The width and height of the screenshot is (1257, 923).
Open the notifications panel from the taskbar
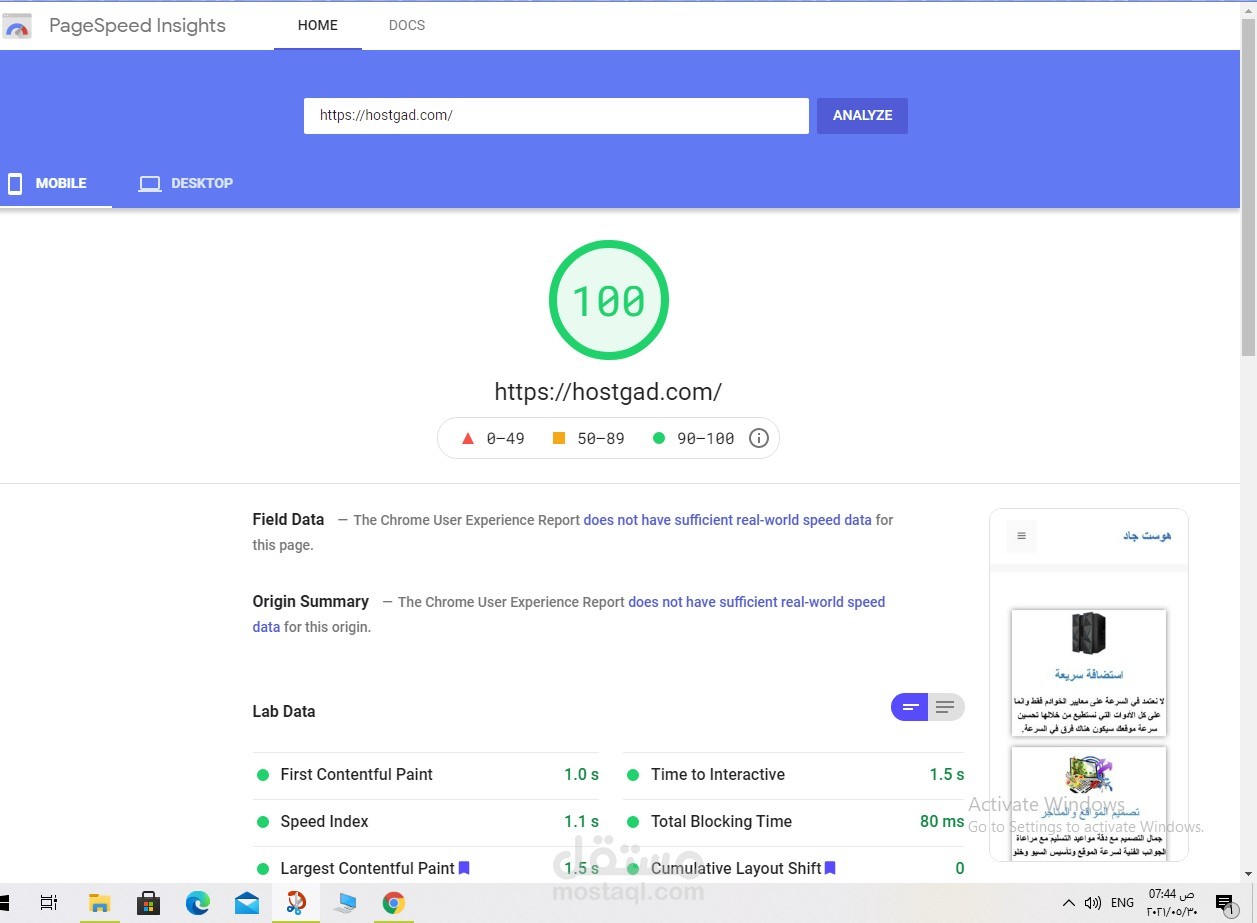pyautogui.click(x=1228, y=902)
